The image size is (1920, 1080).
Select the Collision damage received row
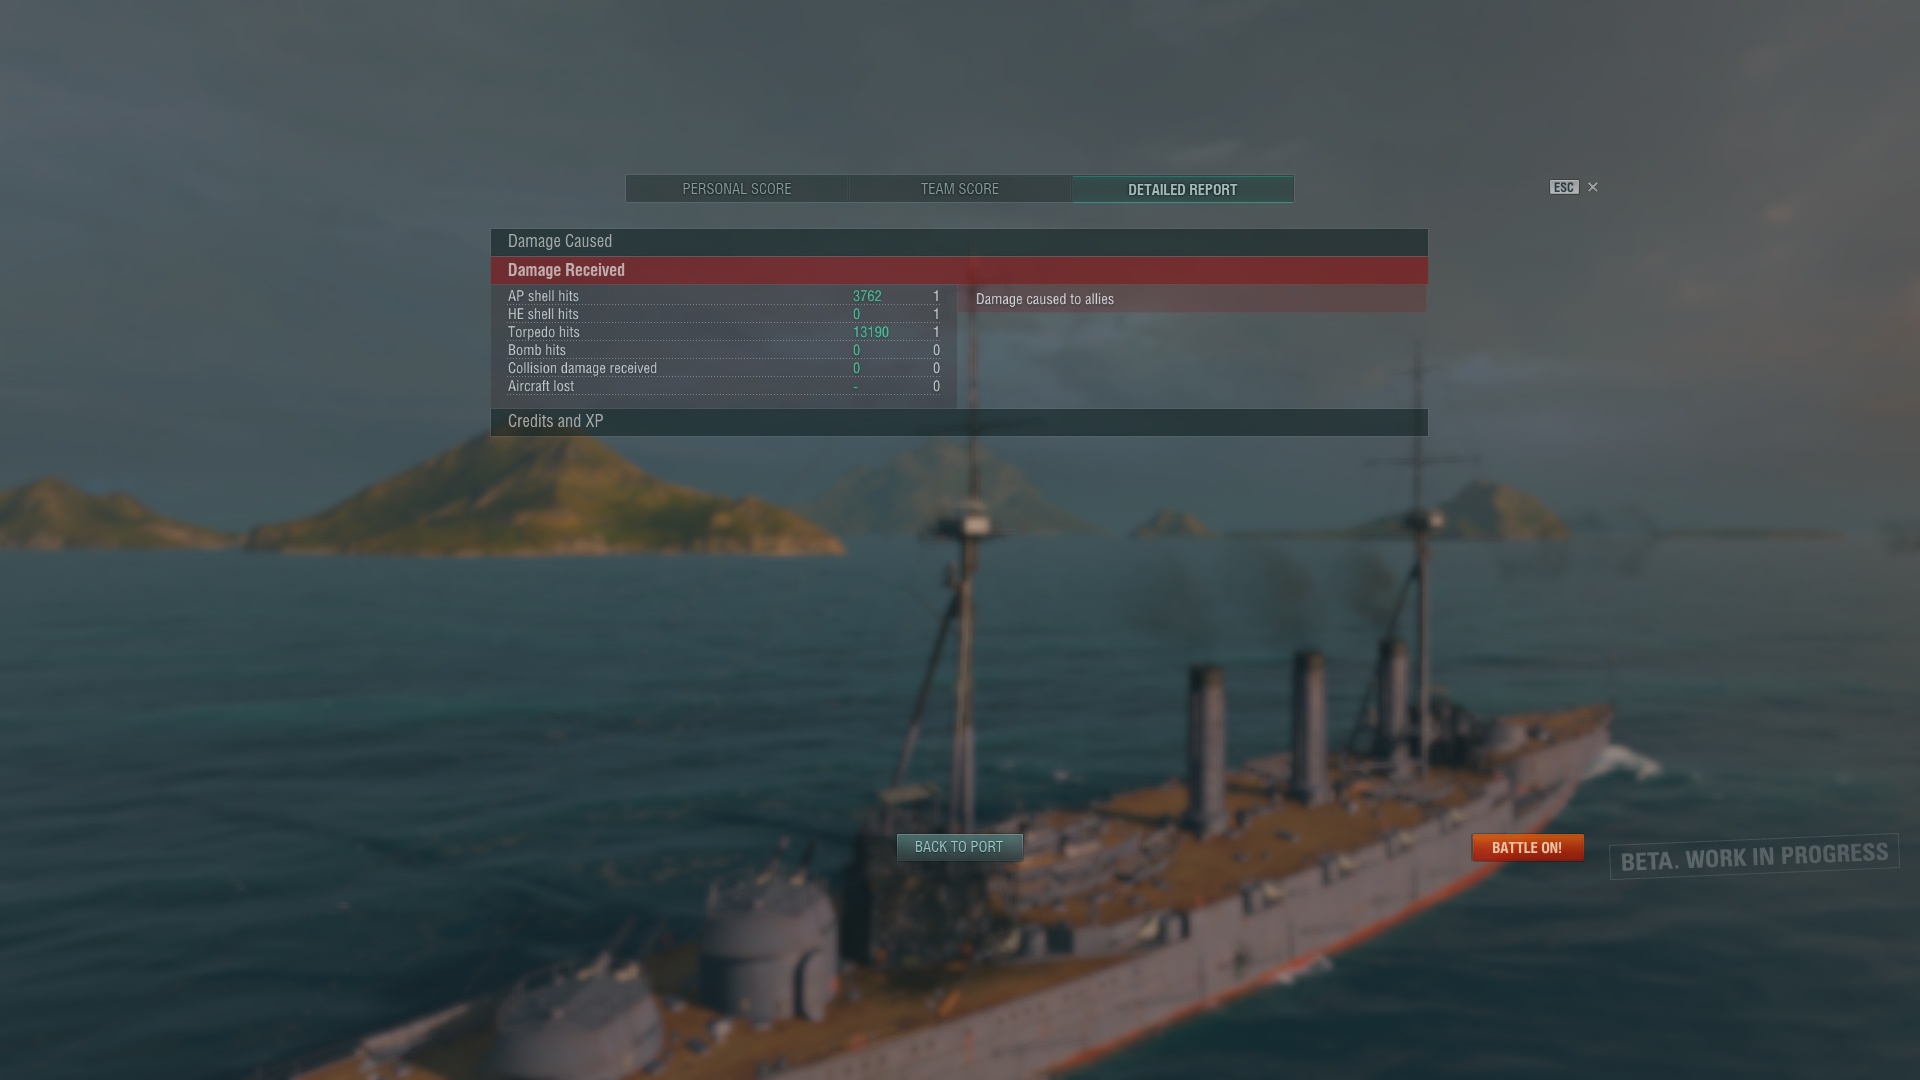point(724,368)
